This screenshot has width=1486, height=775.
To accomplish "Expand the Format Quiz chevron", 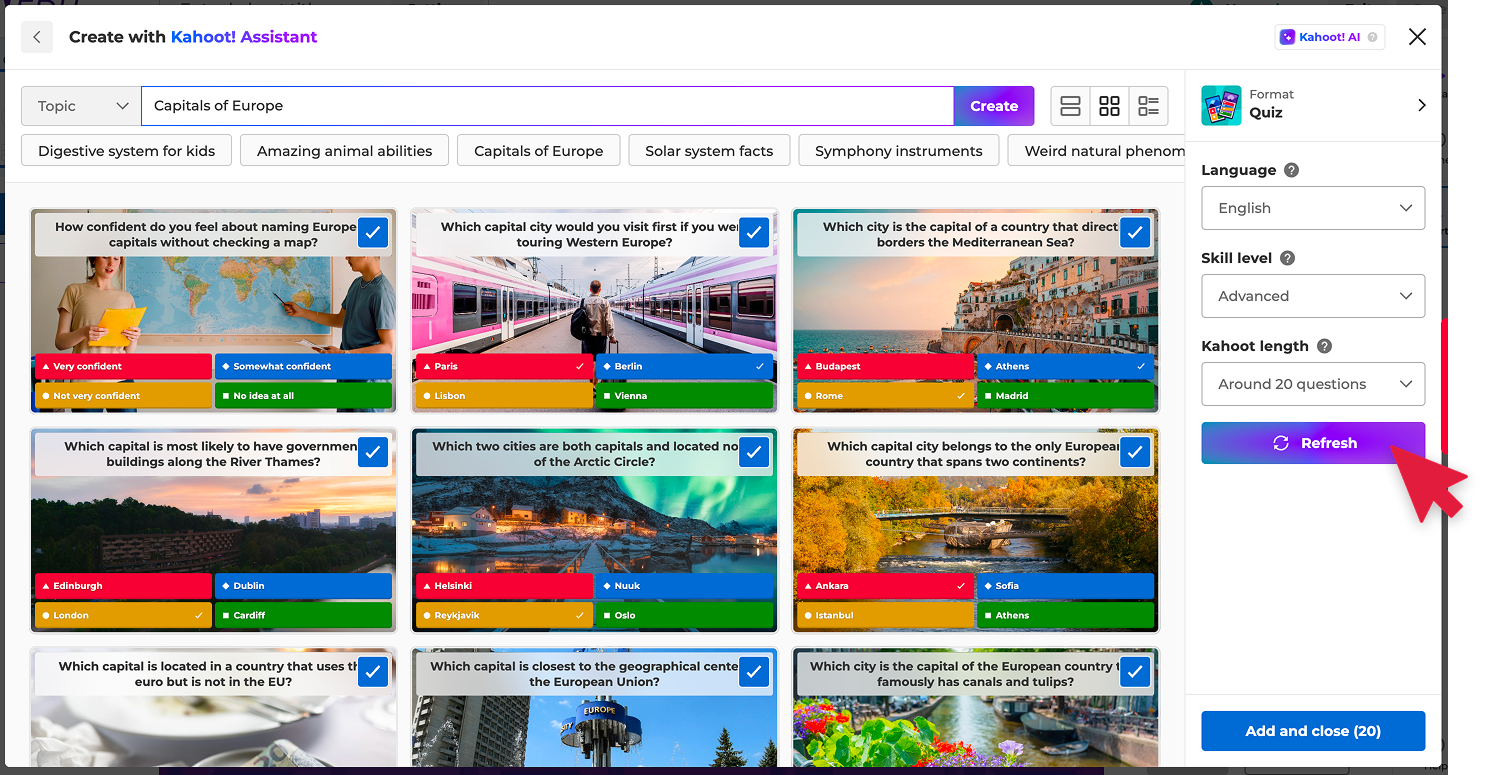I will coord(1421,105).
